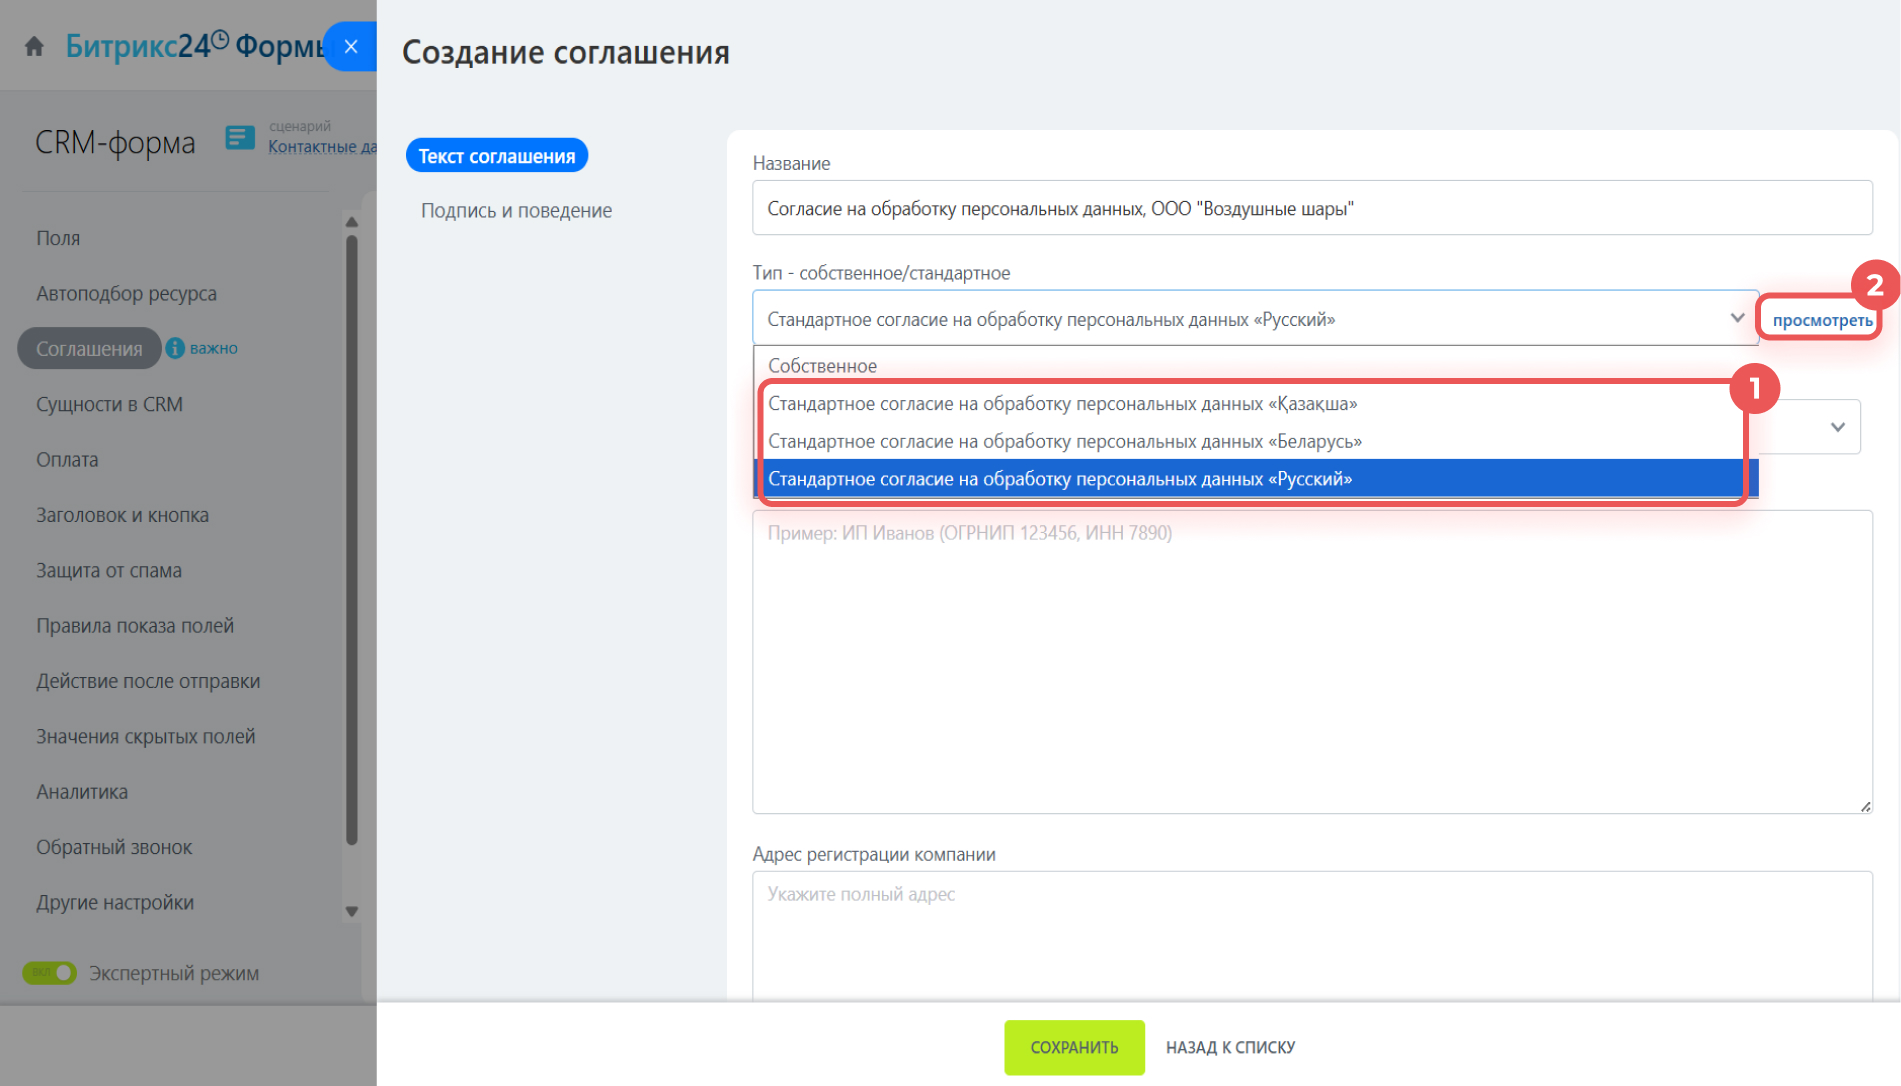Click the blue info icon near Соглашения
This screenshot has height=1086, width=1901.
175,348
